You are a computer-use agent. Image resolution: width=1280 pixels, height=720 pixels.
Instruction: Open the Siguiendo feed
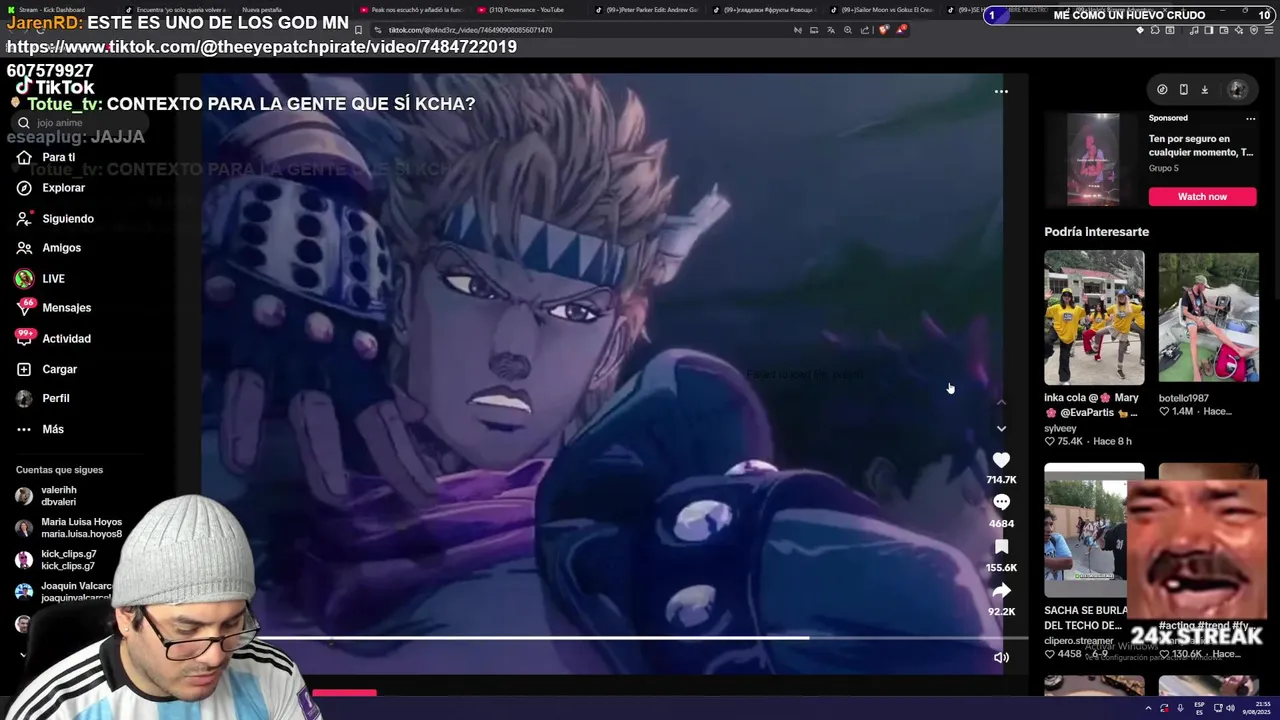[x=55, y=219]
